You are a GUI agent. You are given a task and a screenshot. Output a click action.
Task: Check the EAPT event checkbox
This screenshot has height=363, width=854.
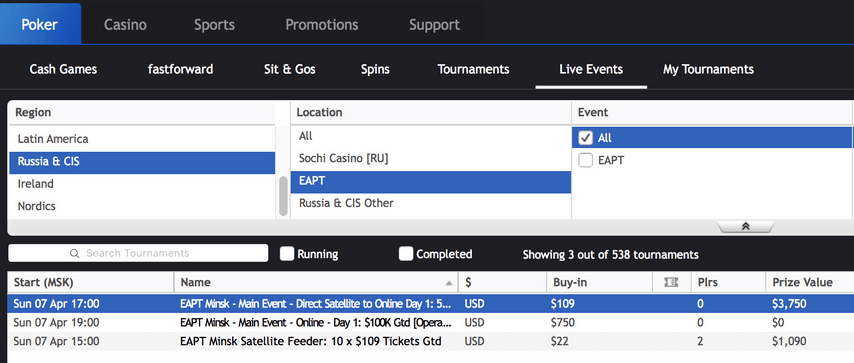coord(585,161)
